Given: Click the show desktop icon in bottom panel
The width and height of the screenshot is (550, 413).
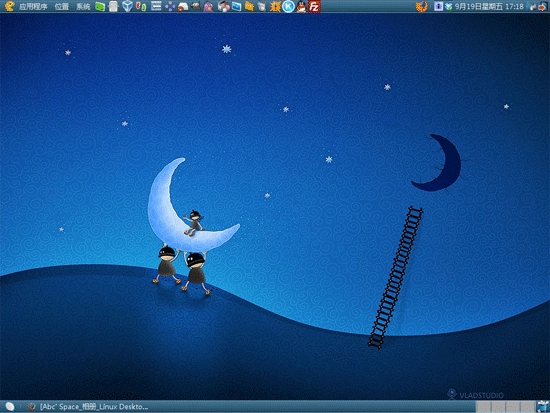Looking at the screenshot, I should pos(10,406).
